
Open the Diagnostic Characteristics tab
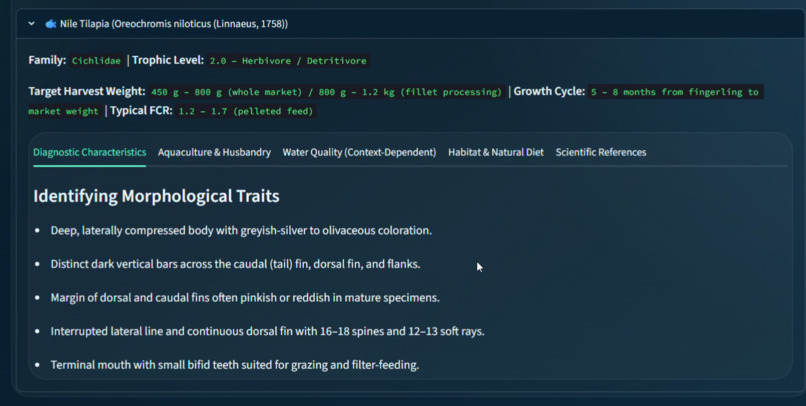tap(89, 152)
